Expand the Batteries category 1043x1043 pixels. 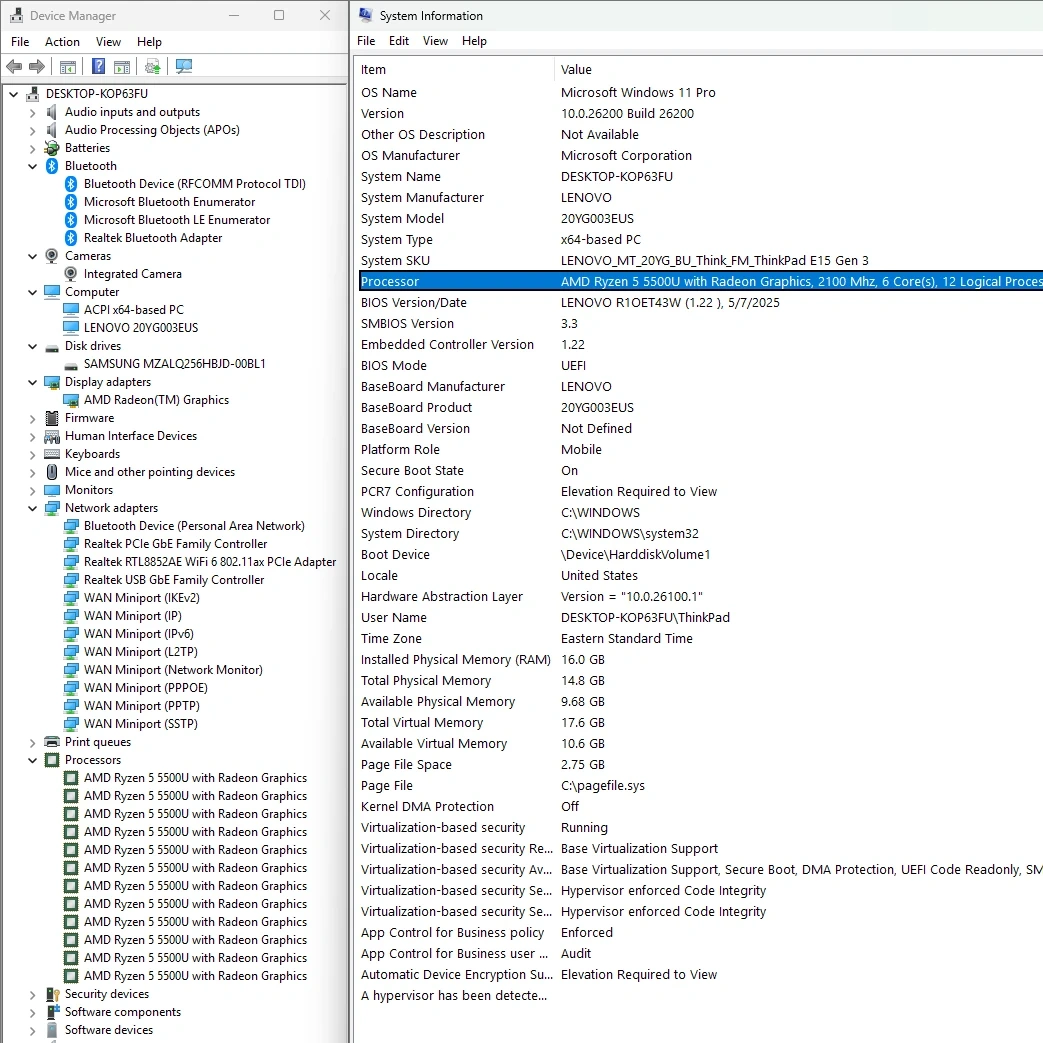(x=33, y=148)
